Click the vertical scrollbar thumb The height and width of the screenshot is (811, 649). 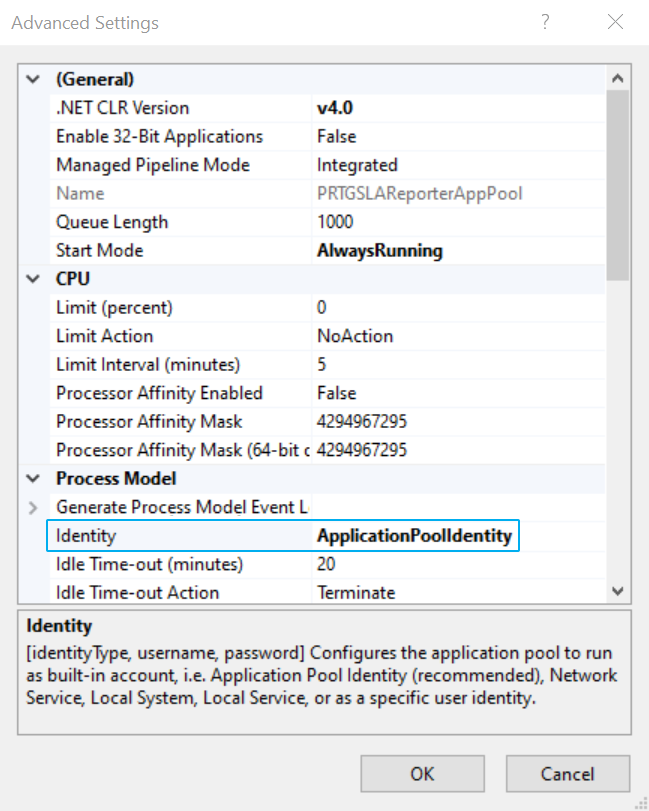(617, 185)
